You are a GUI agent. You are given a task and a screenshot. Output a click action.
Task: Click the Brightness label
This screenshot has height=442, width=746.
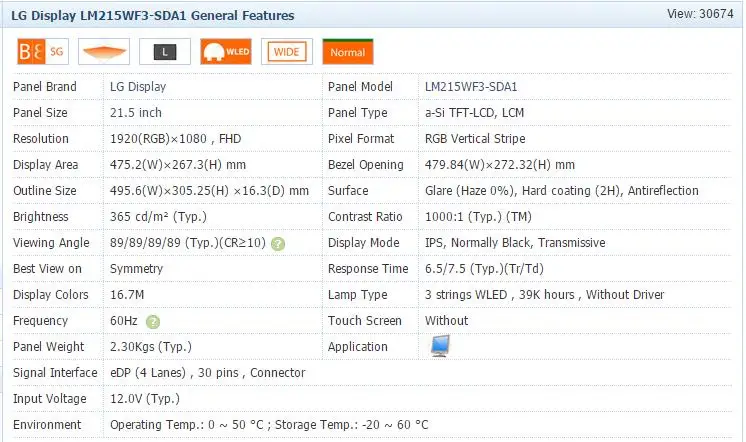pos(41,216)
